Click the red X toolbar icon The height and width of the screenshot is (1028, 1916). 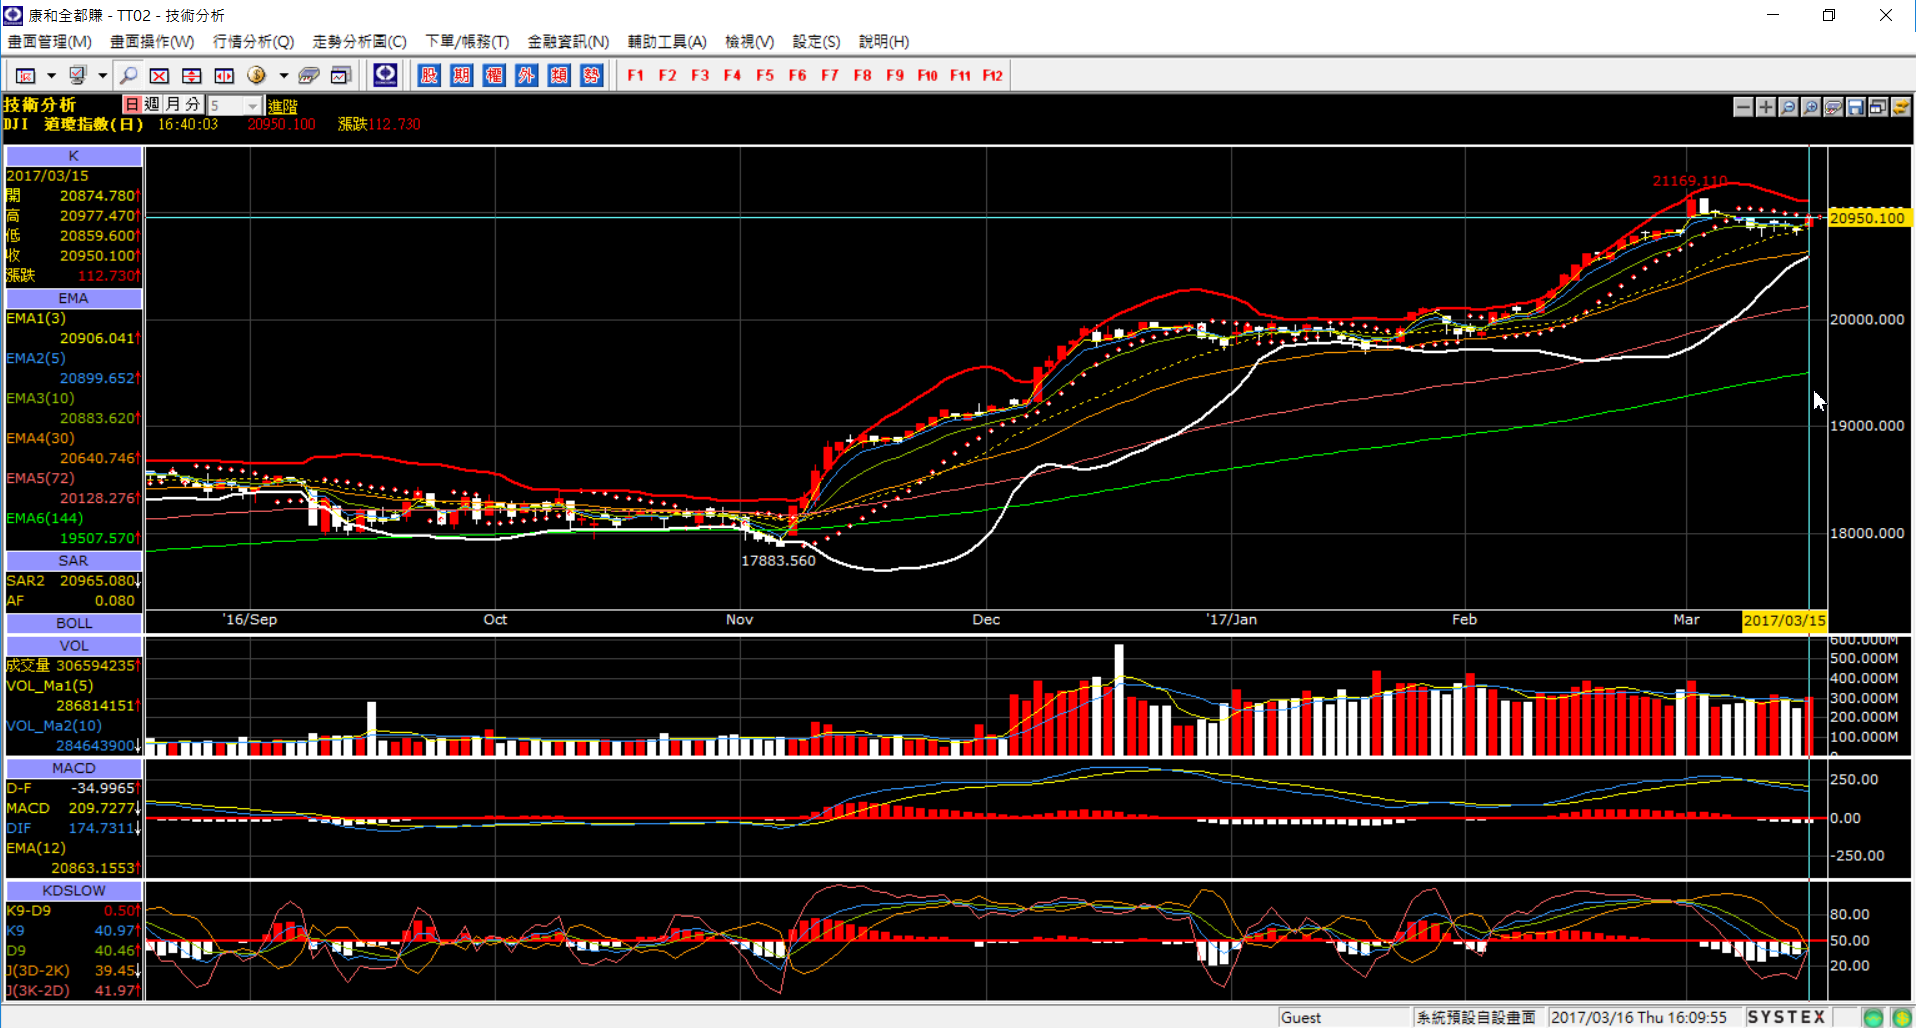(x=159, y=75)
